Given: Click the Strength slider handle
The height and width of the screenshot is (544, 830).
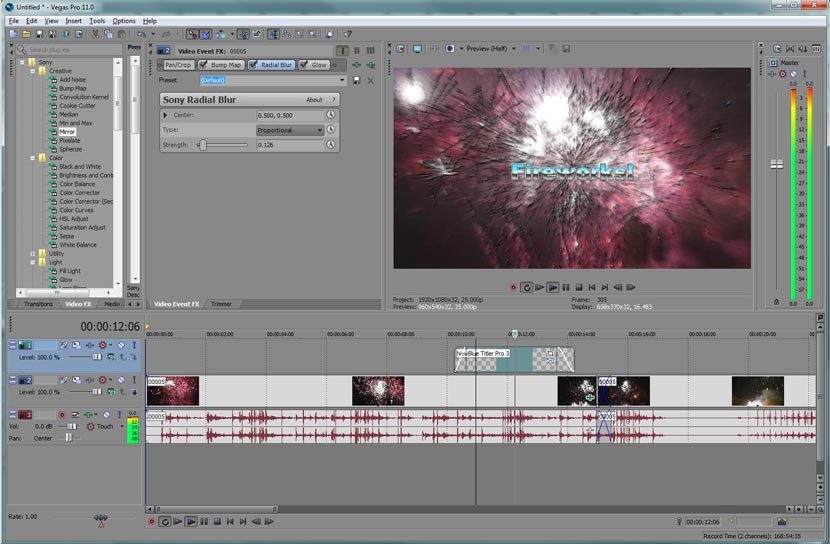Looking at the screenshot, I should [x=203, y=144].
